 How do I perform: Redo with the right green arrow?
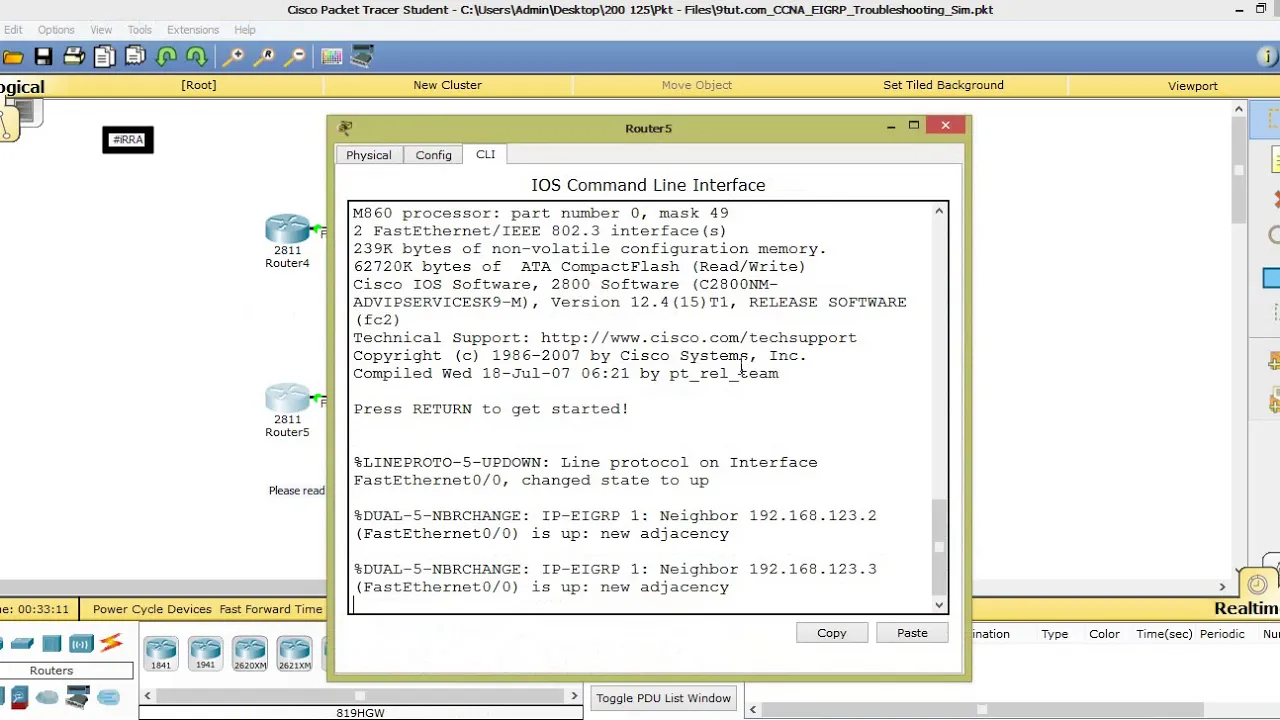click(196, 57)
